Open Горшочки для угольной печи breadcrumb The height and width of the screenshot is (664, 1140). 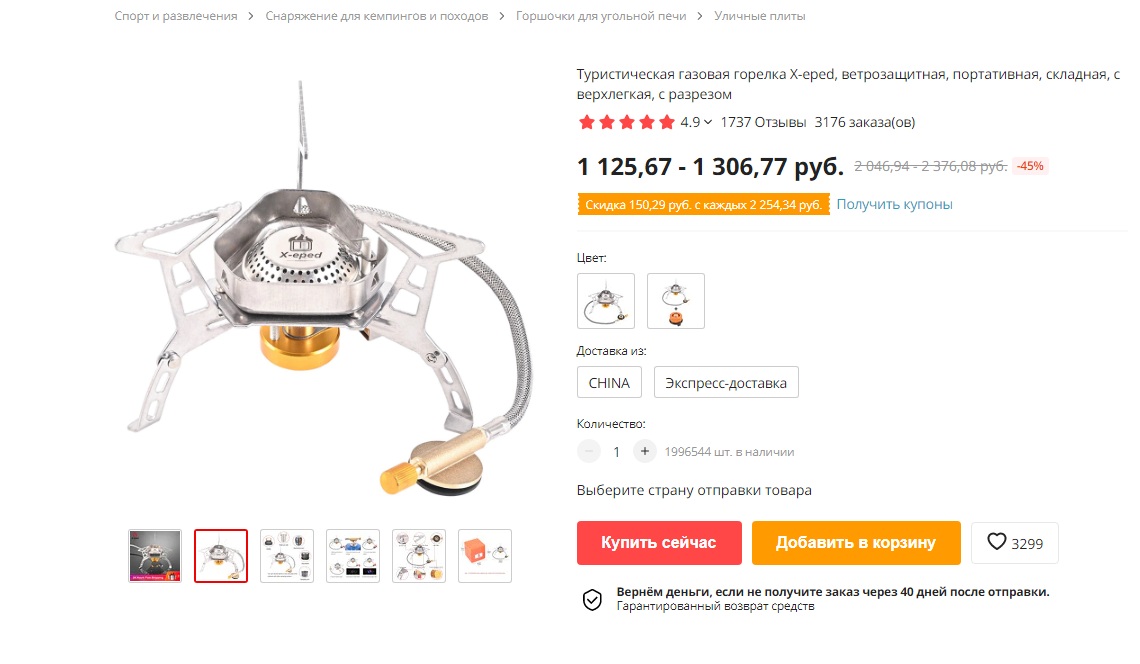point(601,16)
